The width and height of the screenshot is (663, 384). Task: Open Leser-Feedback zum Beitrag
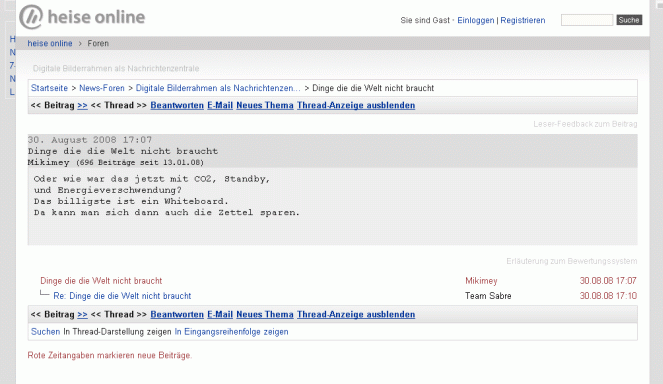tap(585, 124)
